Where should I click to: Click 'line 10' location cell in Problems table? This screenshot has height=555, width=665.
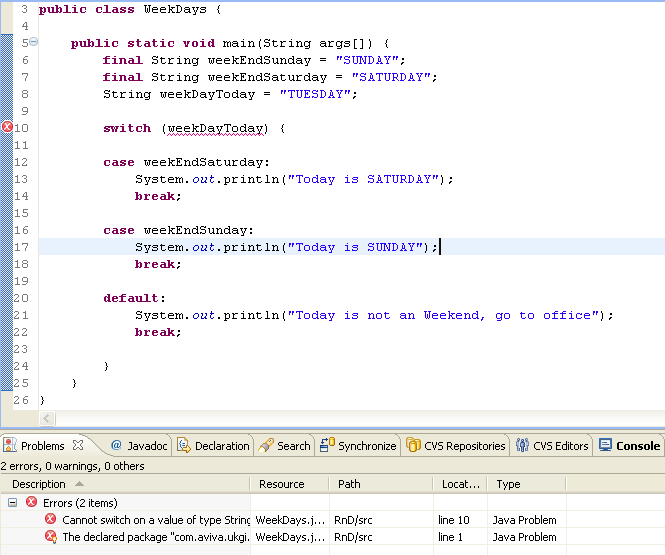[x=454, y=520]
